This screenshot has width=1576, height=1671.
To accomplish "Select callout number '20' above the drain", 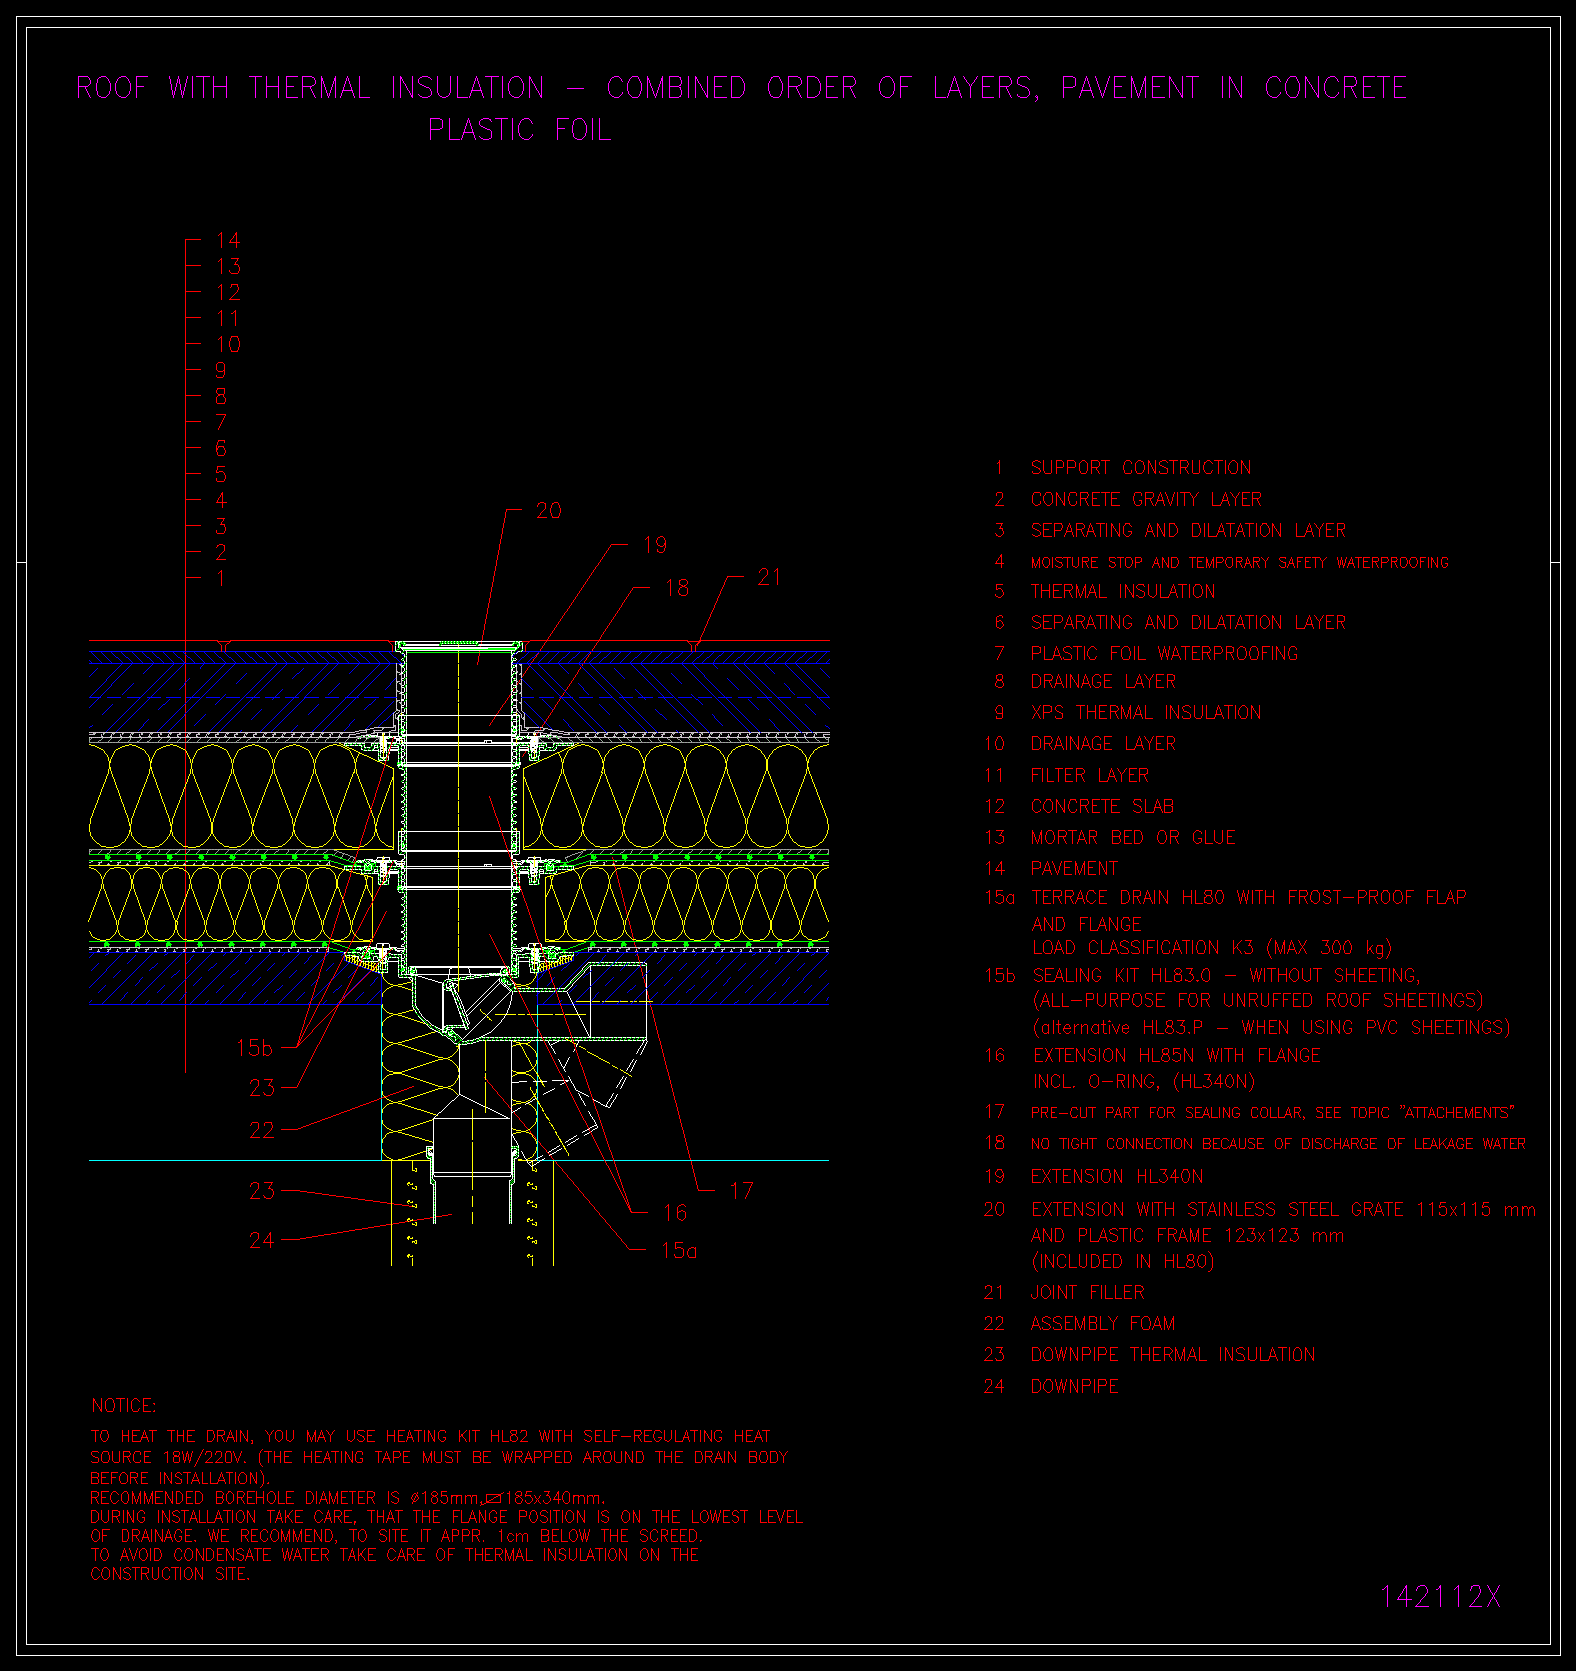I will pyautogui.click(x=549, y=511).
